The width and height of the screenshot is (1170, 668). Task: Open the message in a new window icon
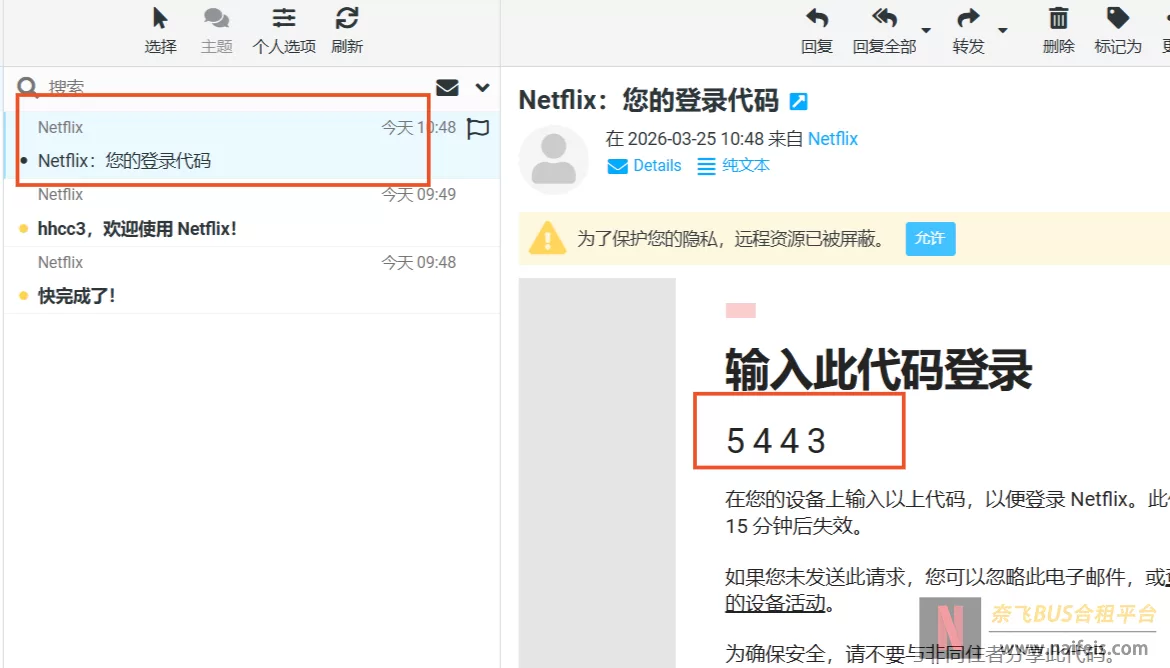[x=798, y=101]
